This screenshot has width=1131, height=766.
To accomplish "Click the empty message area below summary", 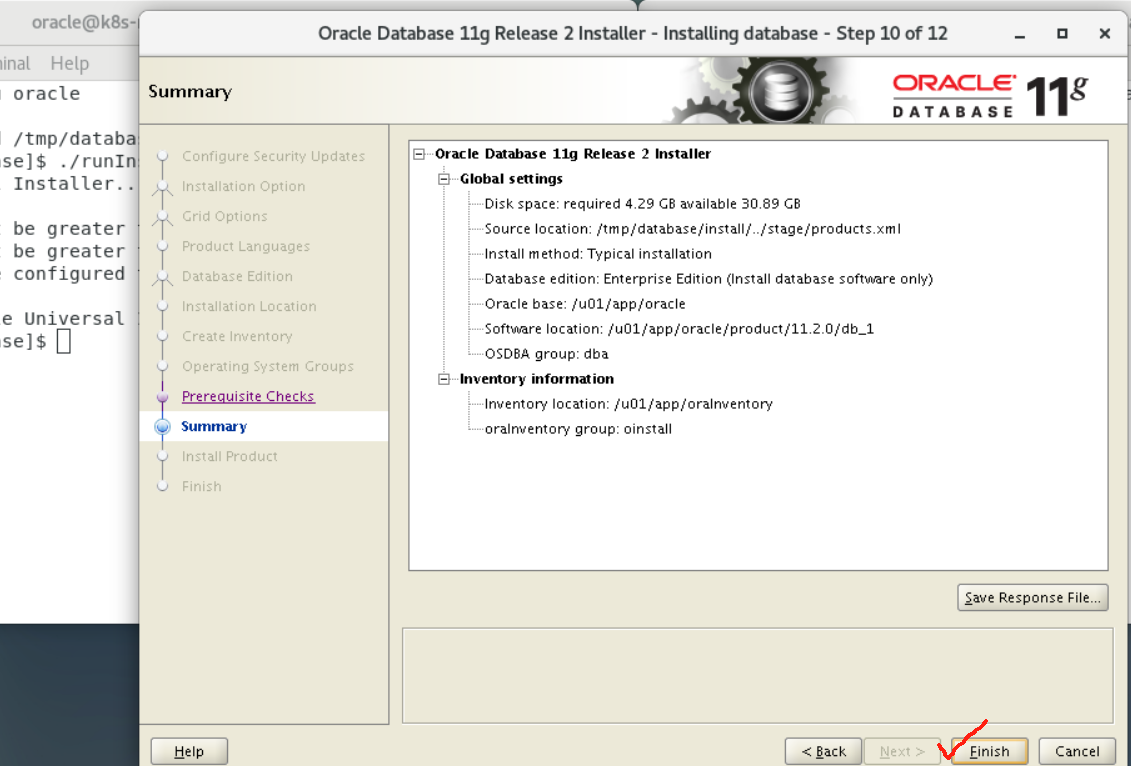I will (757, 675).
